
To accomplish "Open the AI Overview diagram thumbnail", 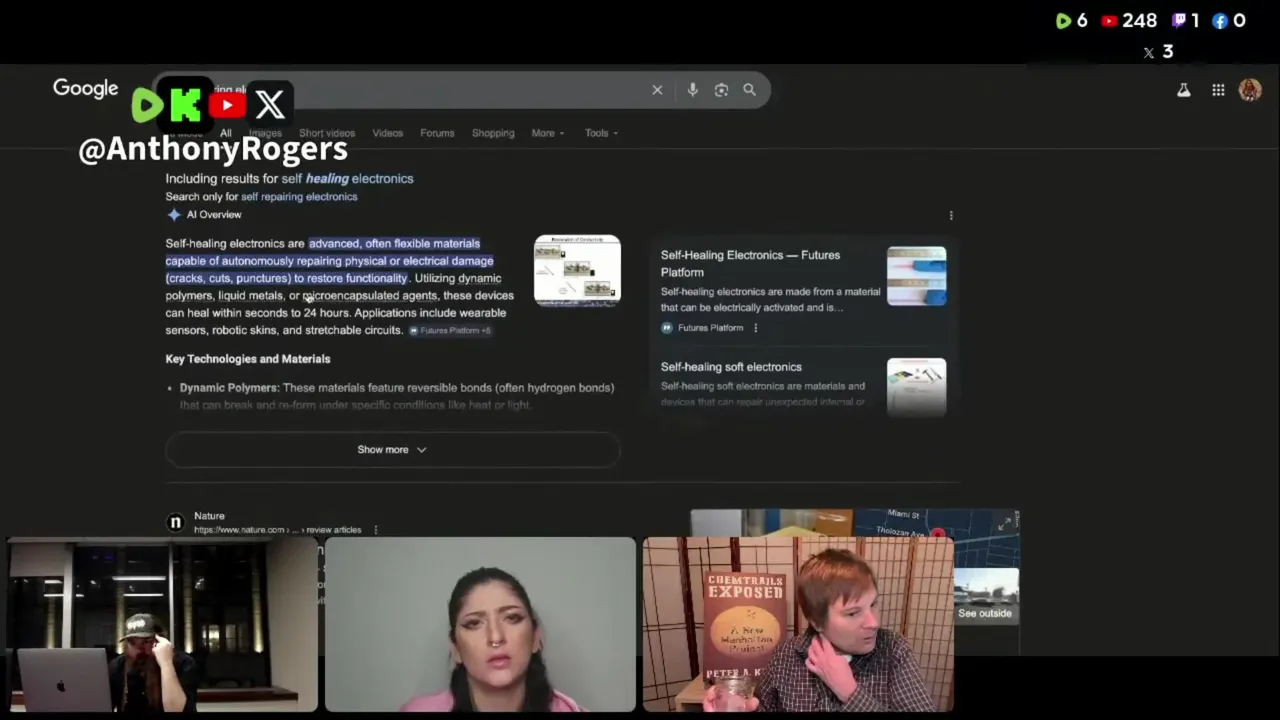I will coord(577,271).
